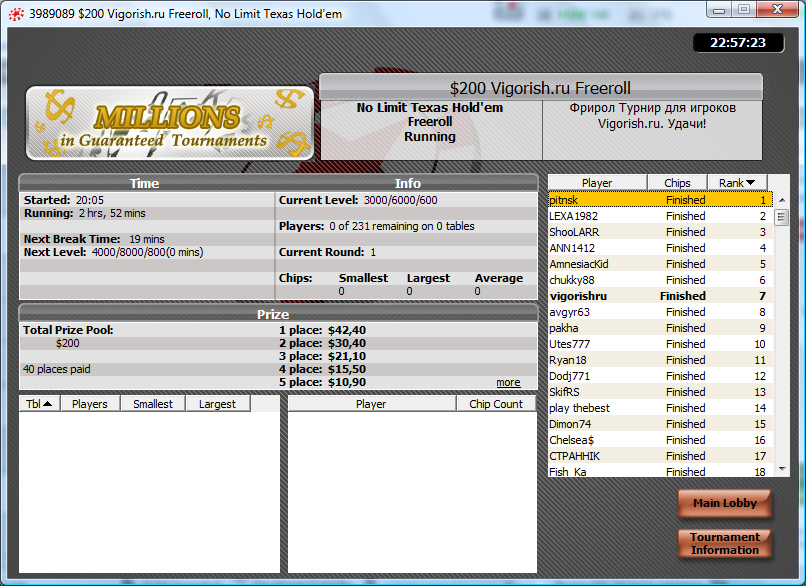The width and height of the screenshot is (806, 586).
Task: Select player LEXA1982 row
Action: [x=660, y=216]
